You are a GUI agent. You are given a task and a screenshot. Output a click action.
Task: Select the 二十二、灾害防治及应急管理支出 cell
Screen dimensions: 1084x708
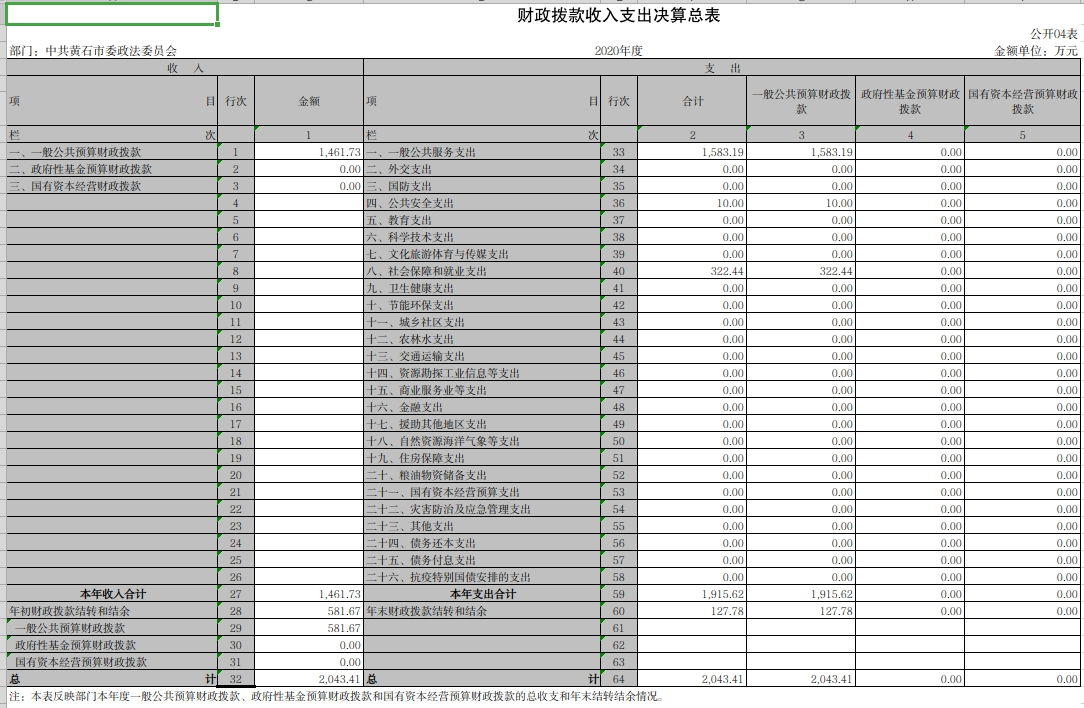pyautogui.click(x=483, y=509)
